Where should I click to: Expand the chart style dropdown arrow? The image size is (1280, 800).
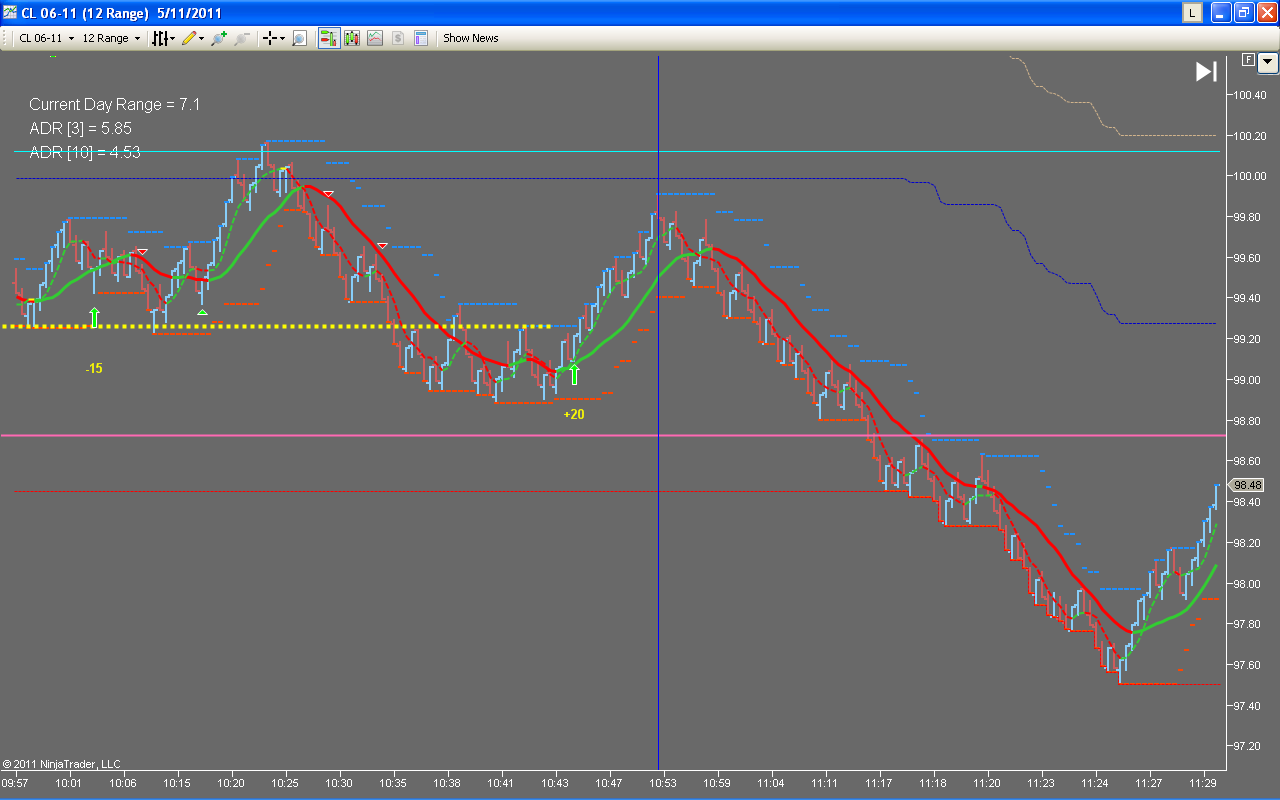click(x=173, y=38)
